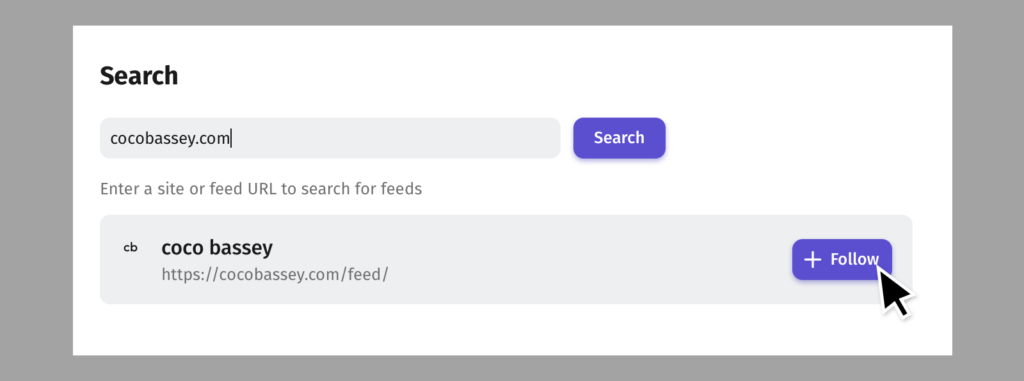Image resolution: width=1024 pixels, height=381 pixels.
Task: Select the coco bassey feed title
Action: pyautogui.click(x=217, y=248)
